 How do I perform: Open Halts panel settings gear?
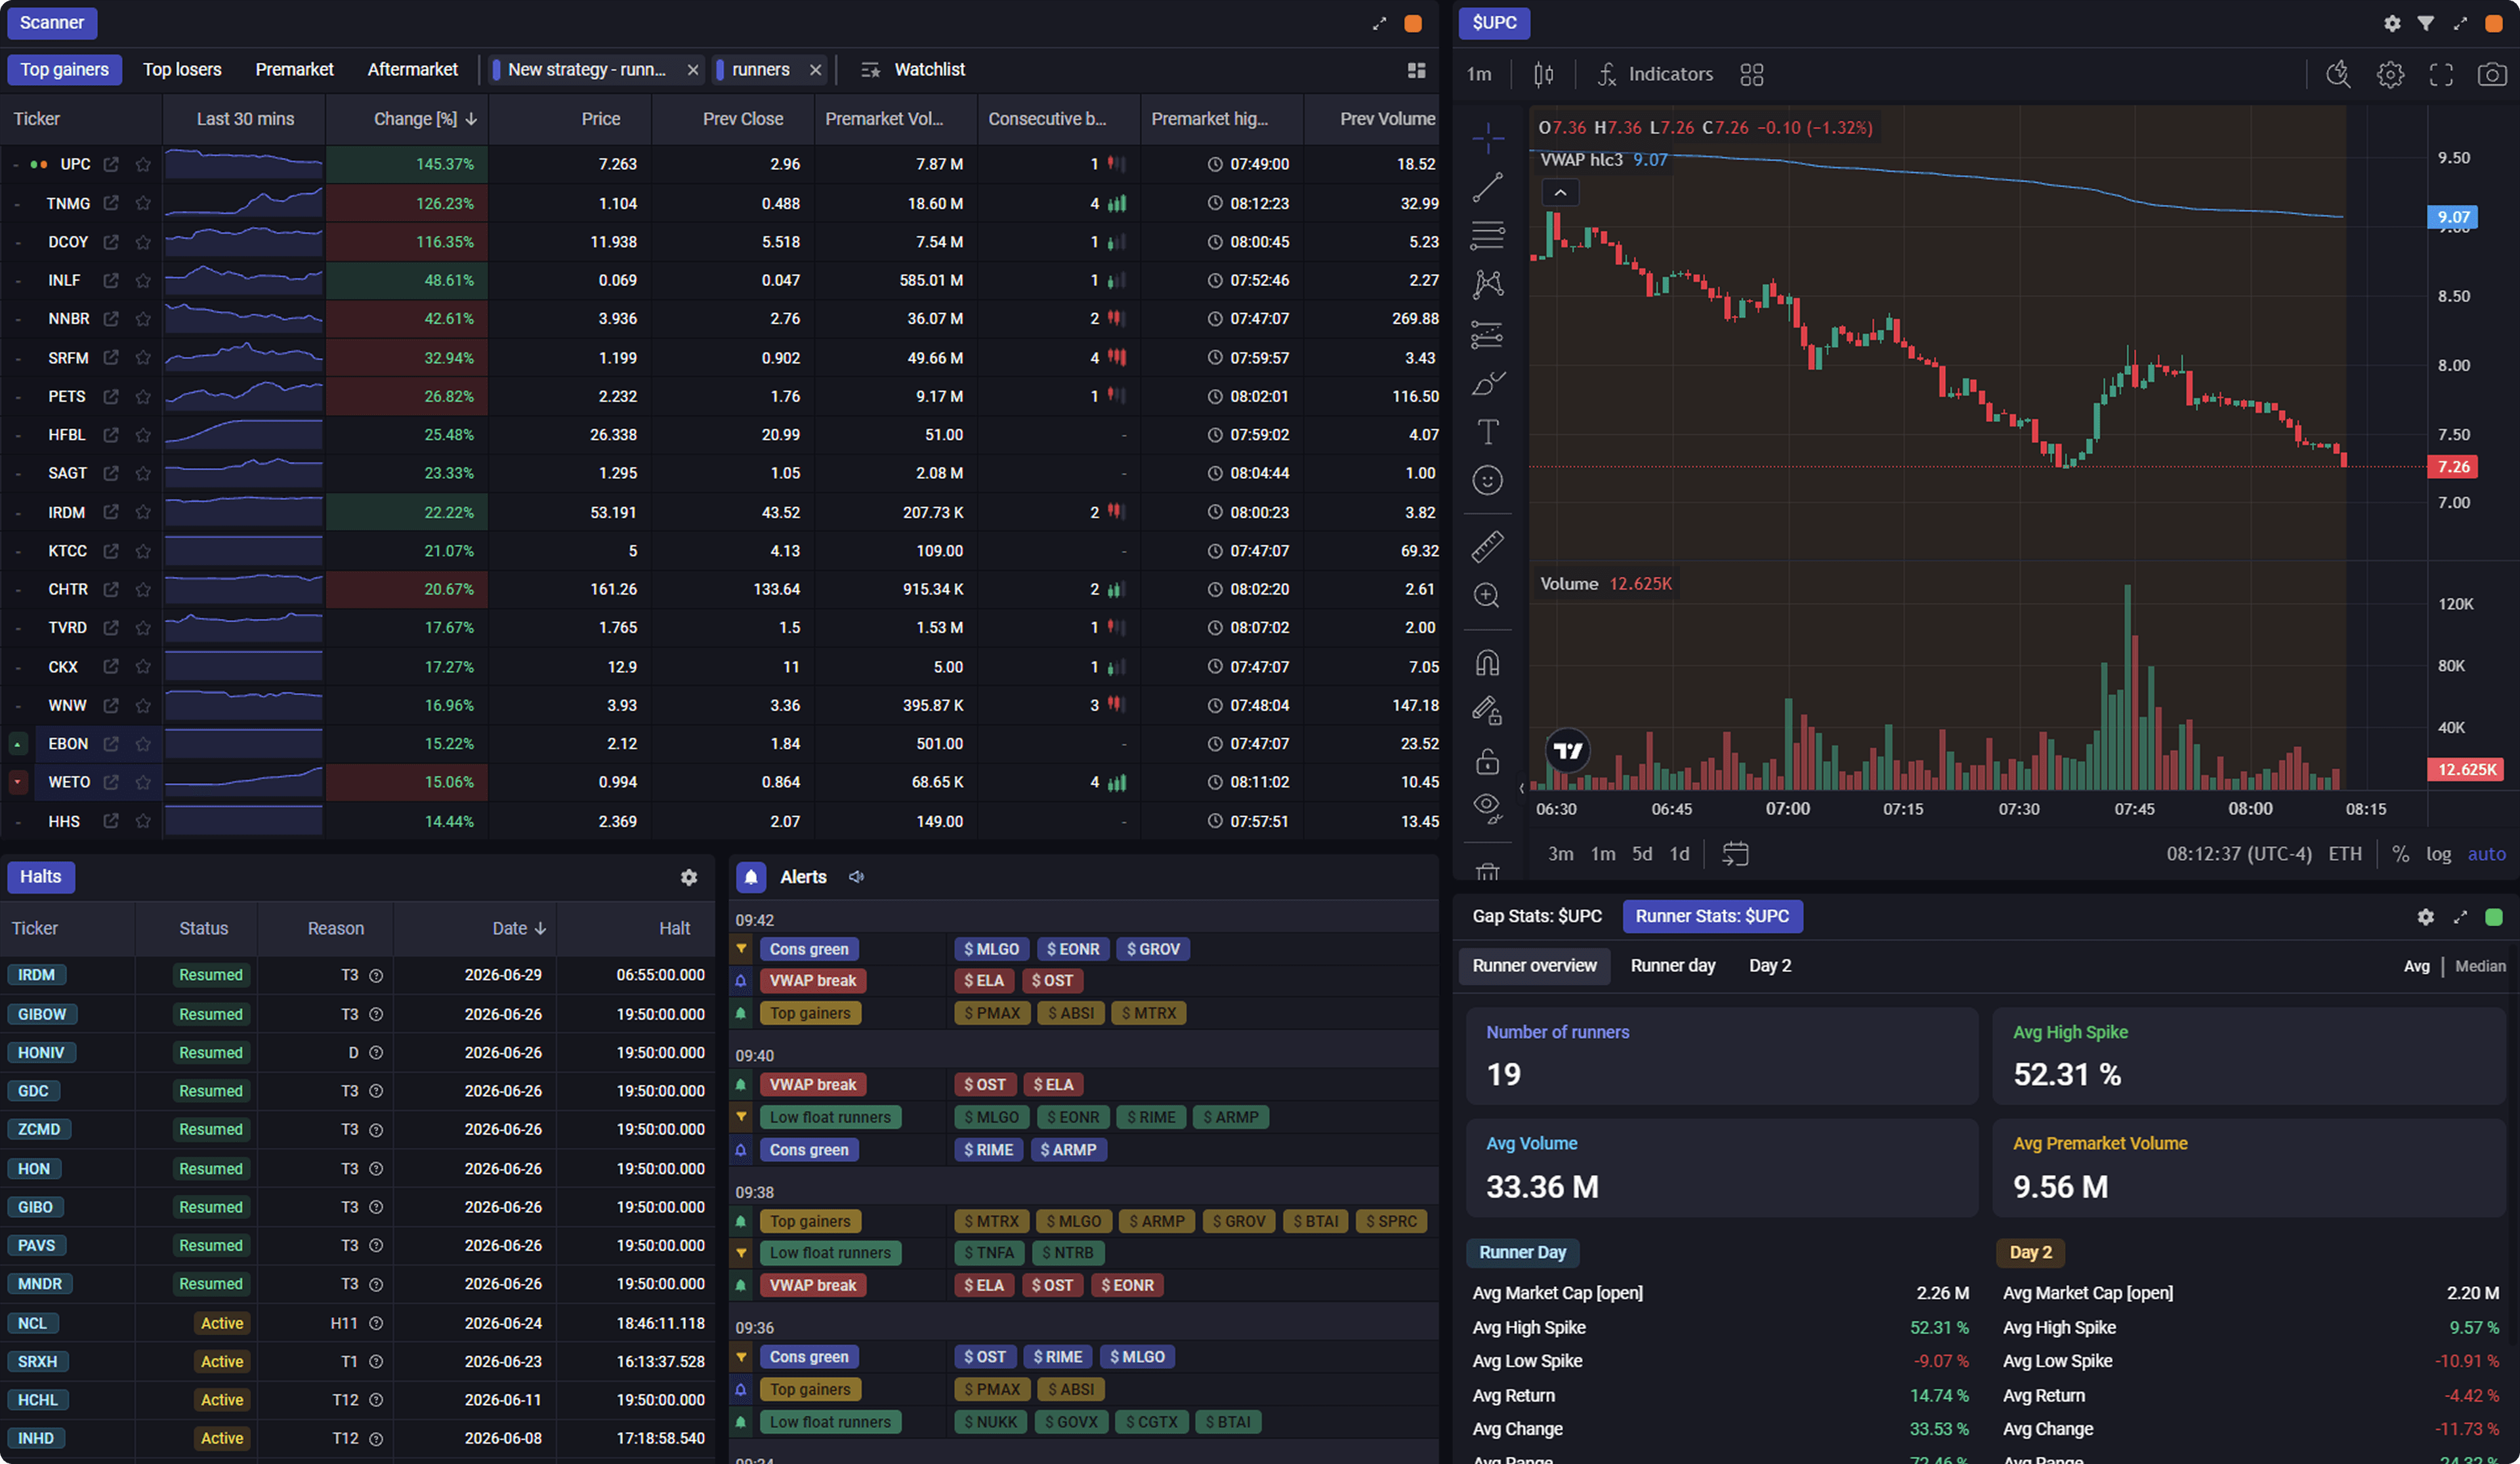click(x=689, y=877)
